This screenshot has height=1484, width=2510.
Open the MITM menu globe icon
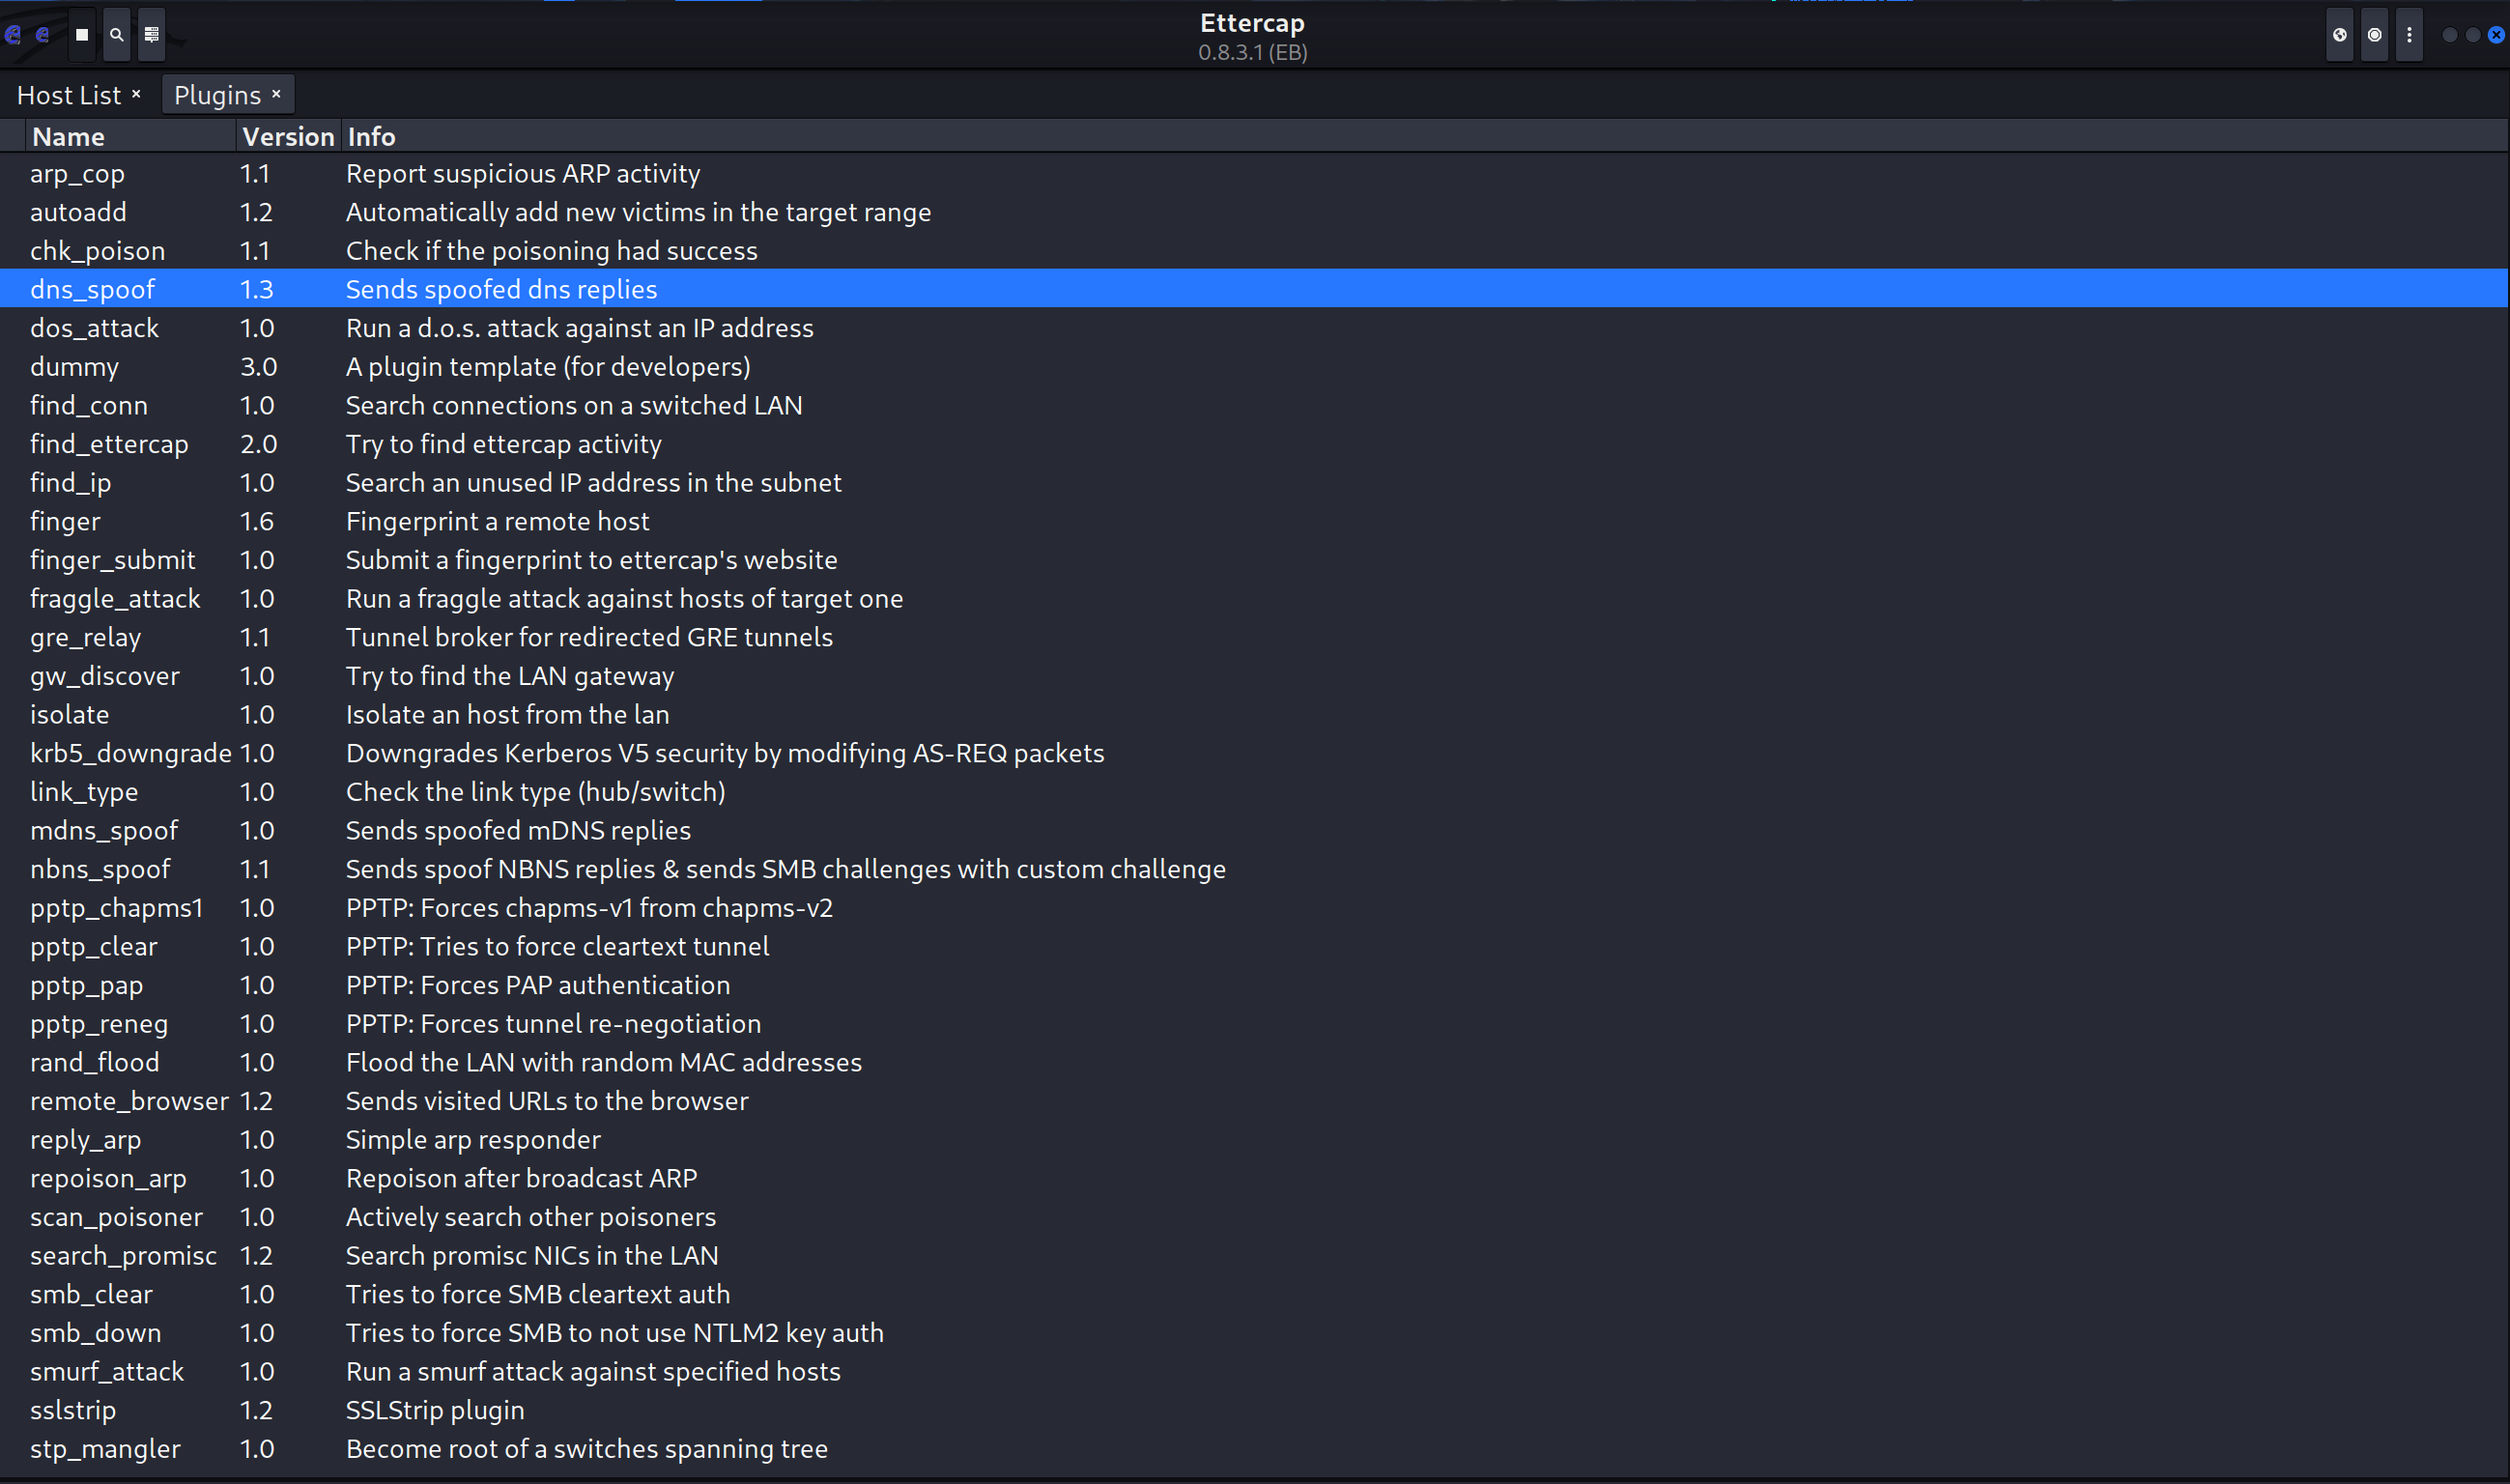point(2339,34)
